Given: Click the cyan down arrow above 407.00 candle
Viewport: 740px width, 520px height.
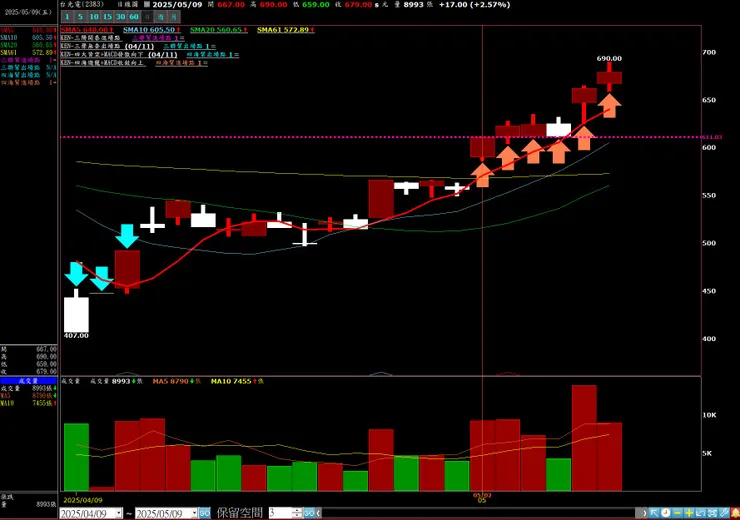Looking at the screenshot, I should (76, 274).
